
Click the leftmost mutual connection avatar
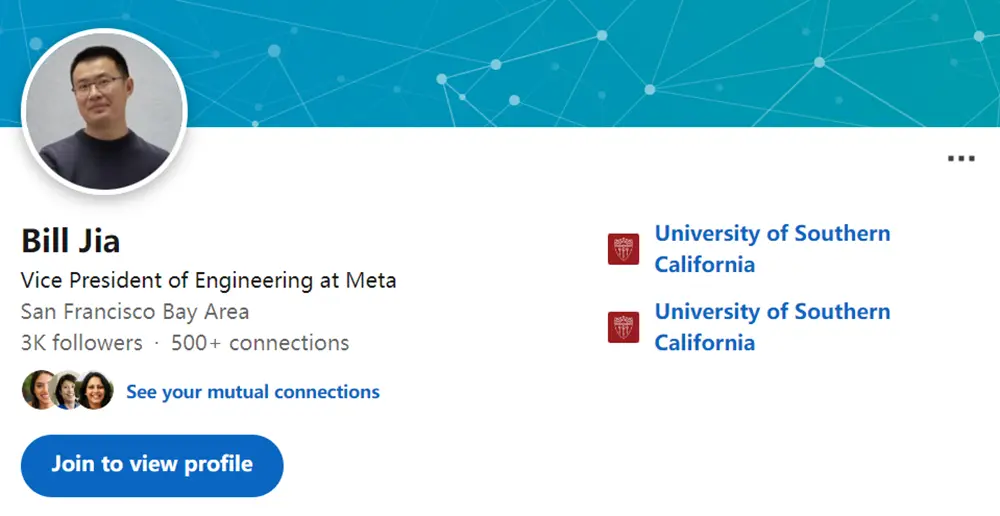(37, 391)
